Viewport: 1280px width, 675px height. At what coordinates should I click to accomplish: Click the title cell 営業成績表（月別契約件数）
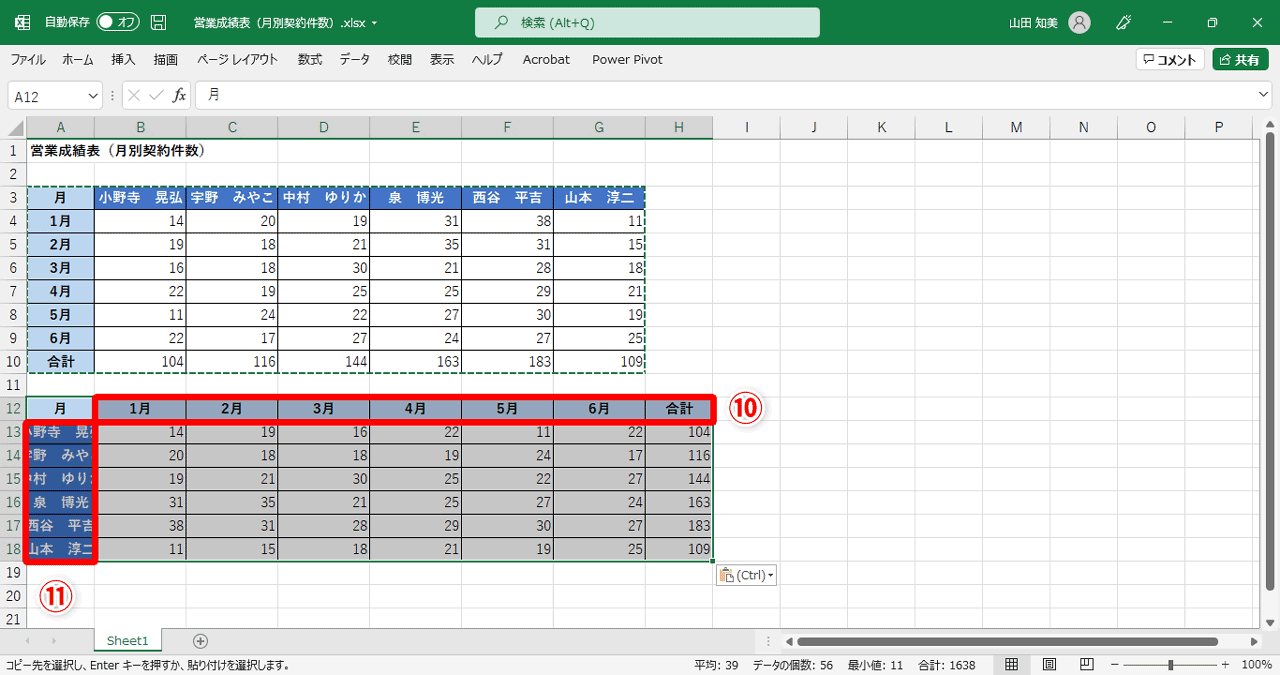click(x=117, y=151)
